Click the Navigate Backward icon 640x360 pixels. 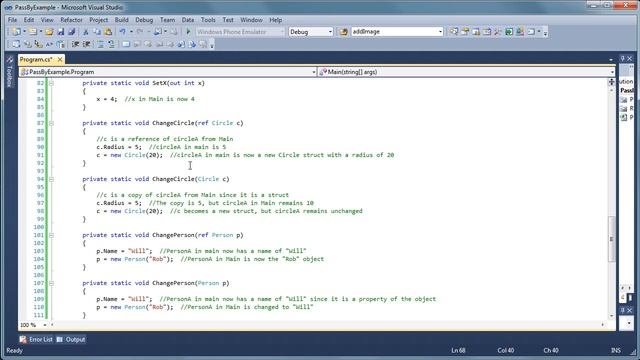click(158, 32)
